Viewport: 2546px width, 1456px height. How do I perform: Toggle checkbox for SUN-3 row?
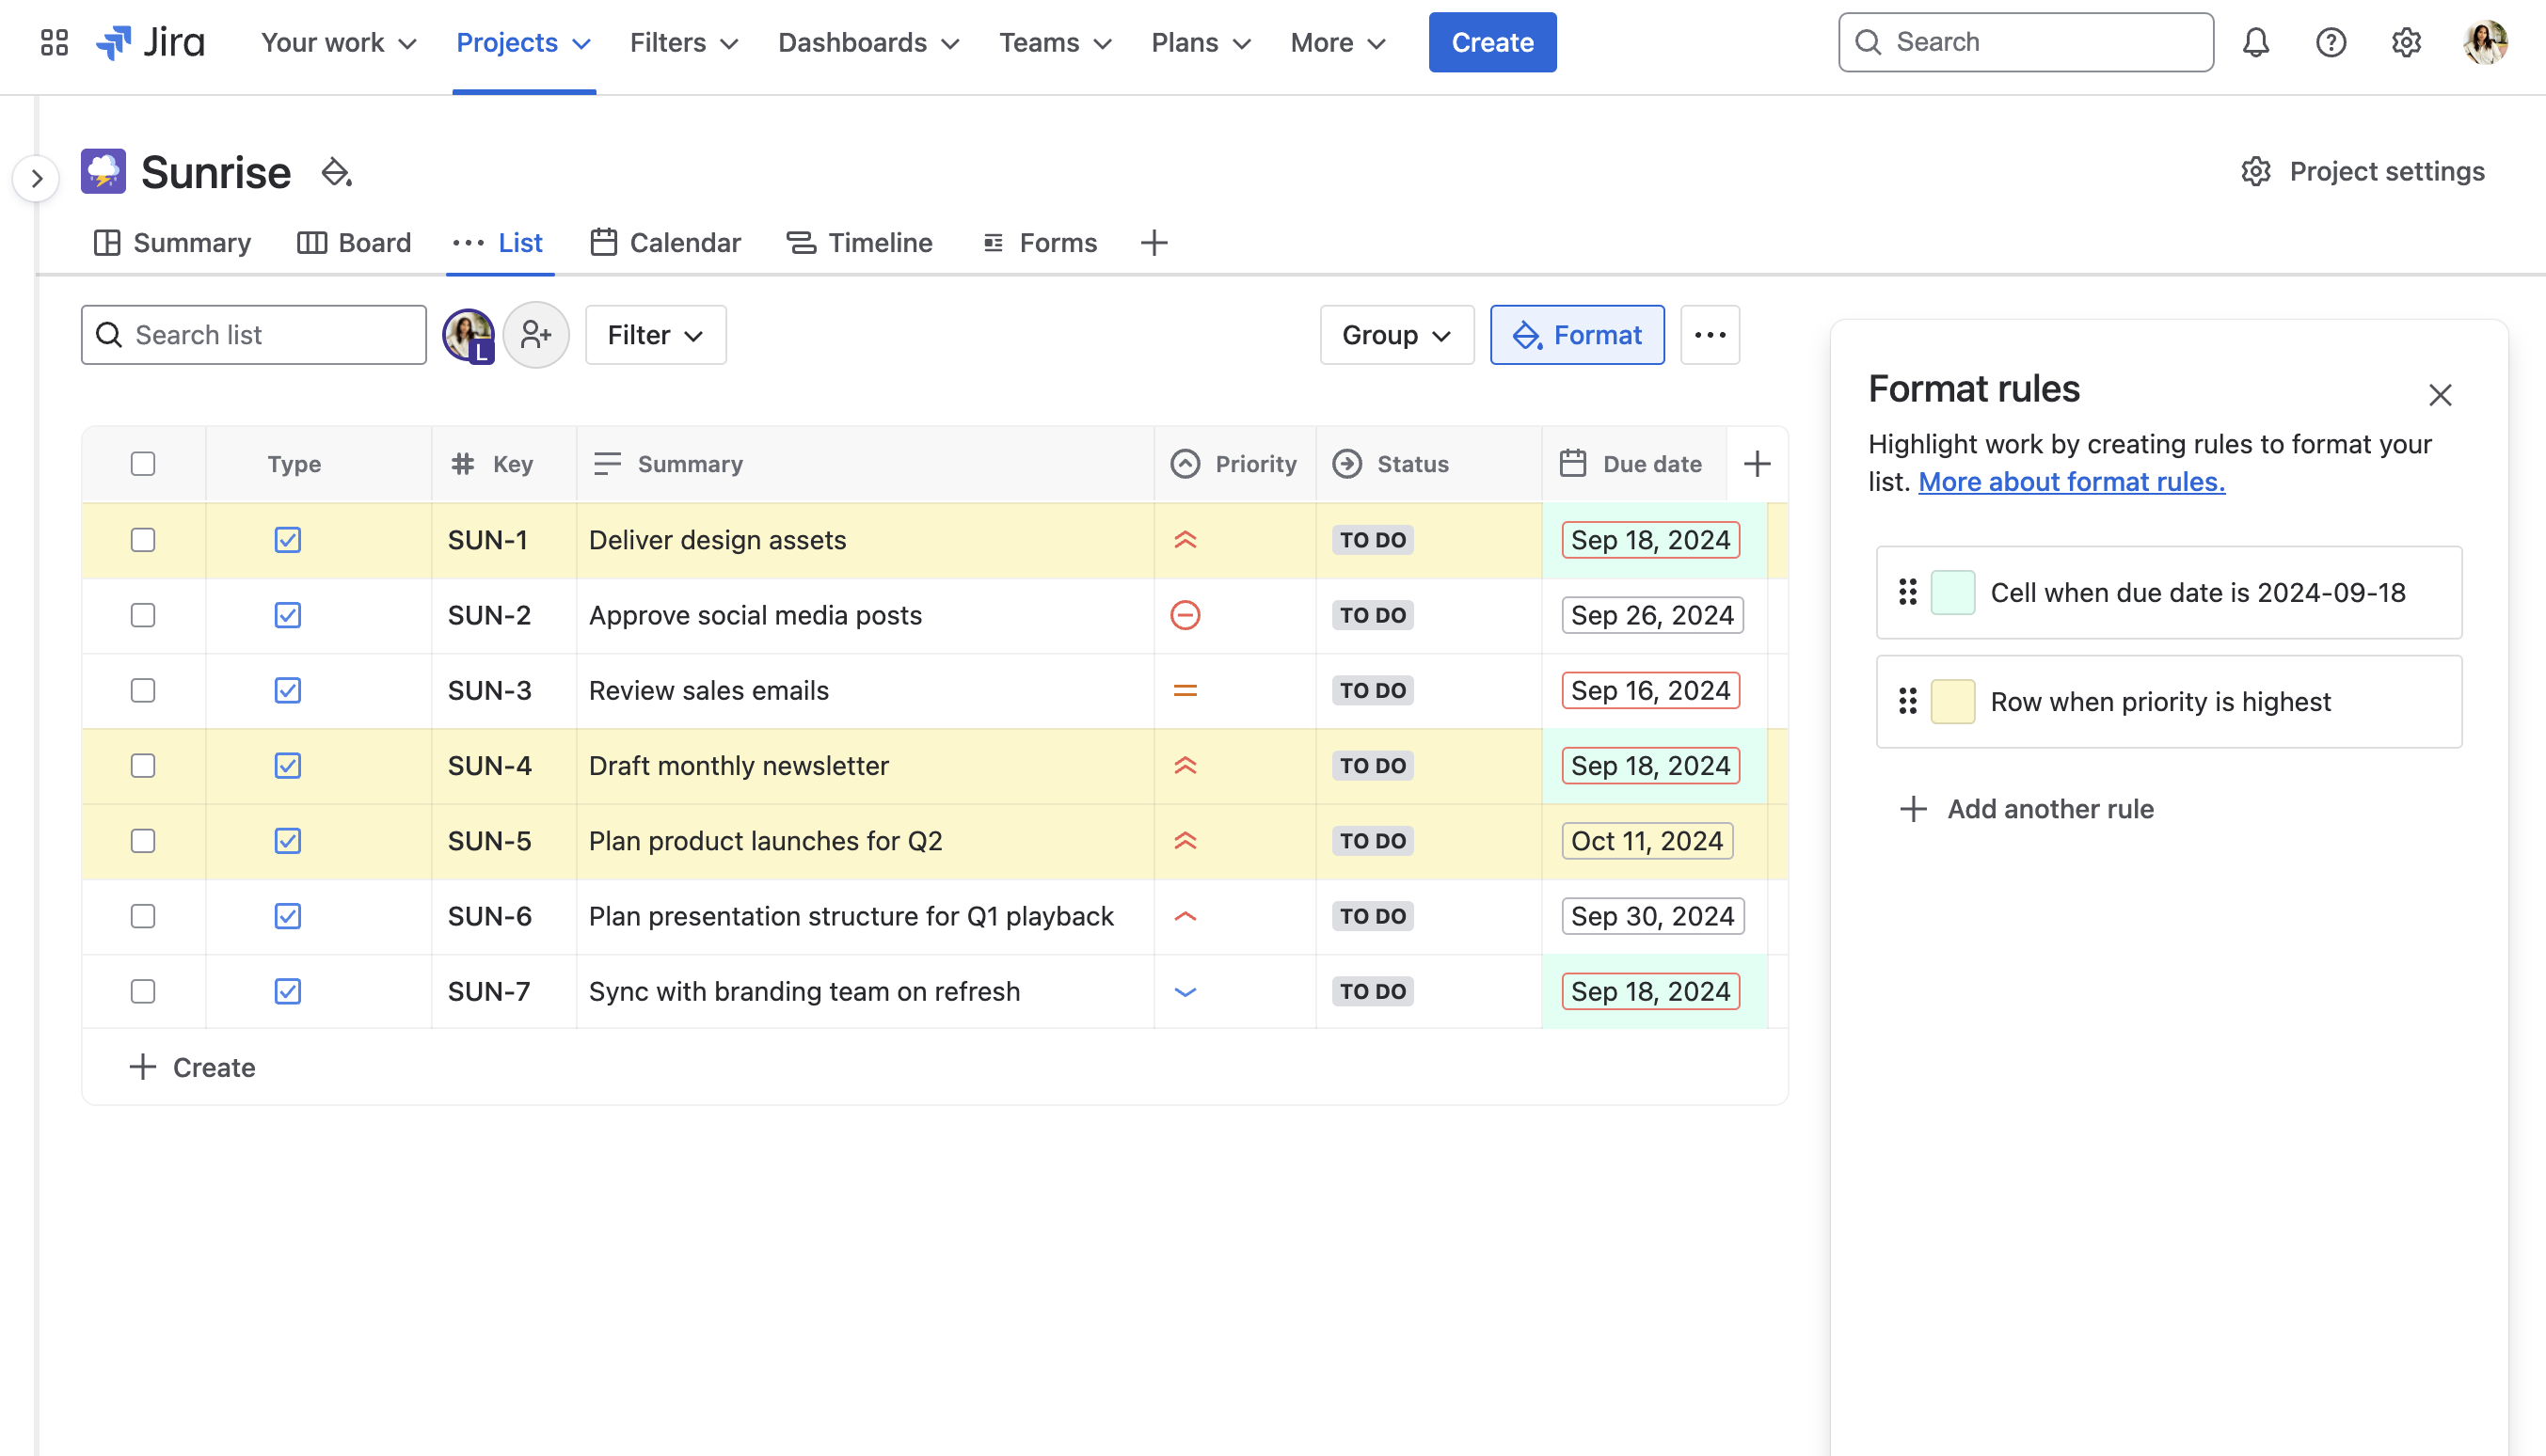point(143,690)
